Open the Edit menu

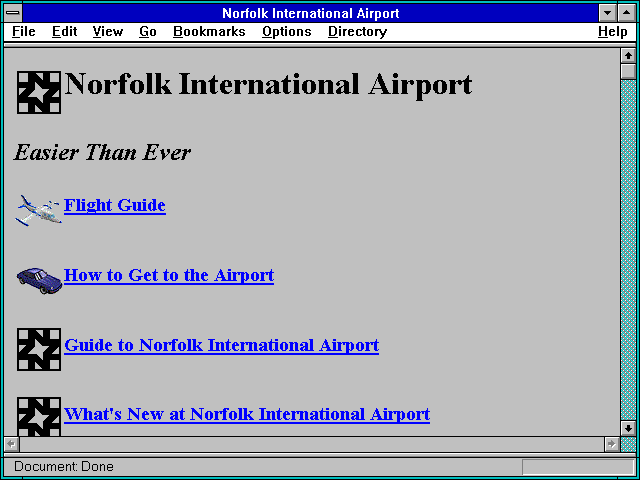64,31
